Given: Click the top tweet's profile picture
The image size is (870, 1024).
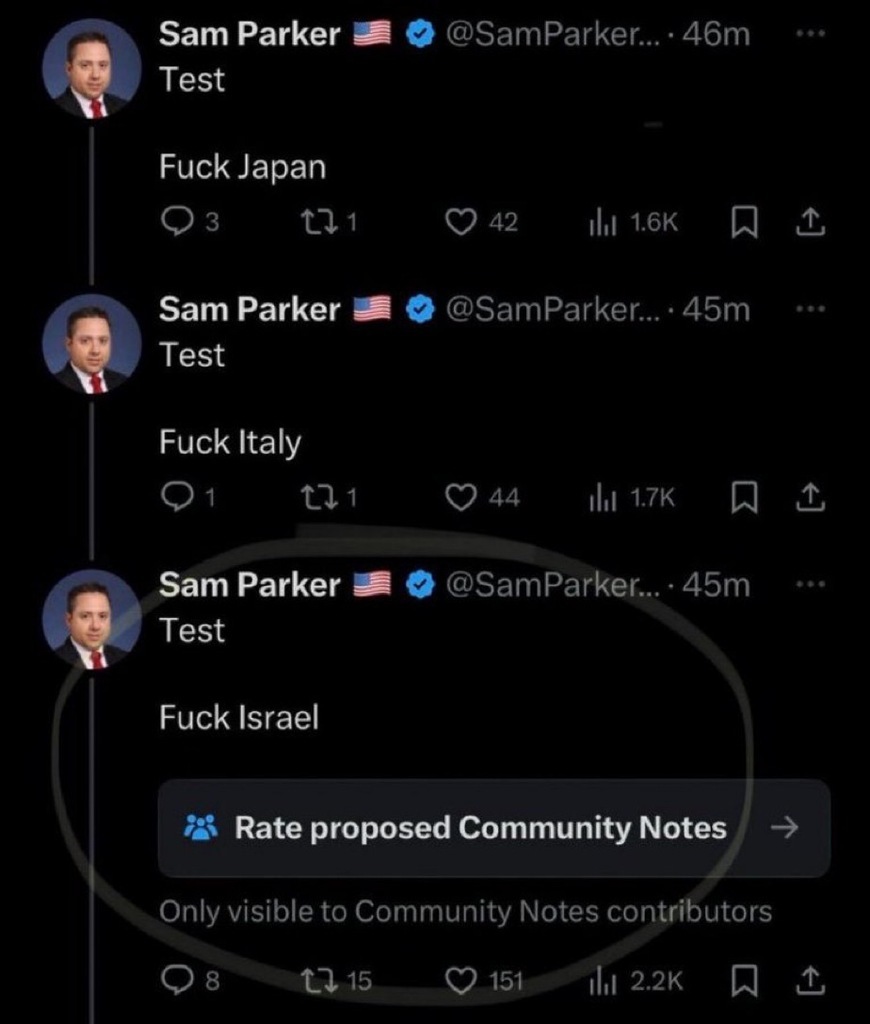Looking at the screenshot, I should tap(91, 69).
